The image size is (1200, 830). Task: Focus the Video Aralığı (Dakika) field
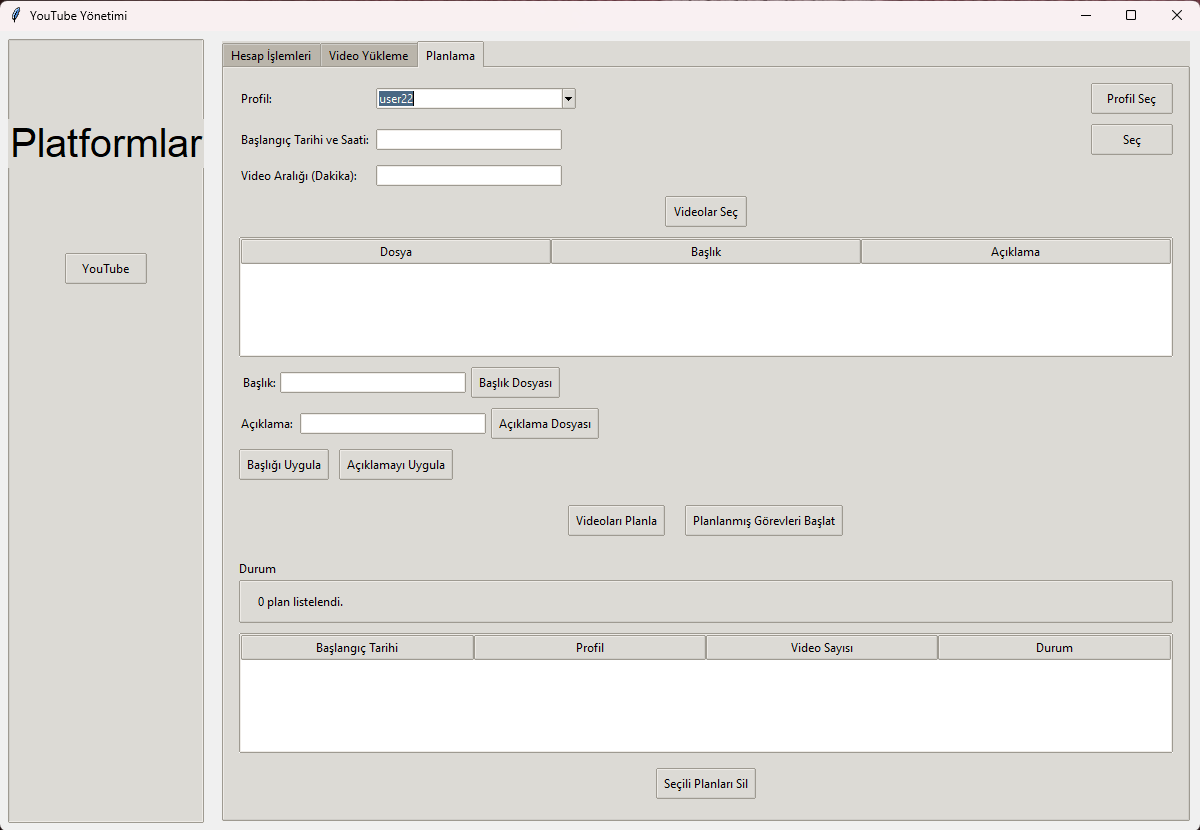pos(469,176)
